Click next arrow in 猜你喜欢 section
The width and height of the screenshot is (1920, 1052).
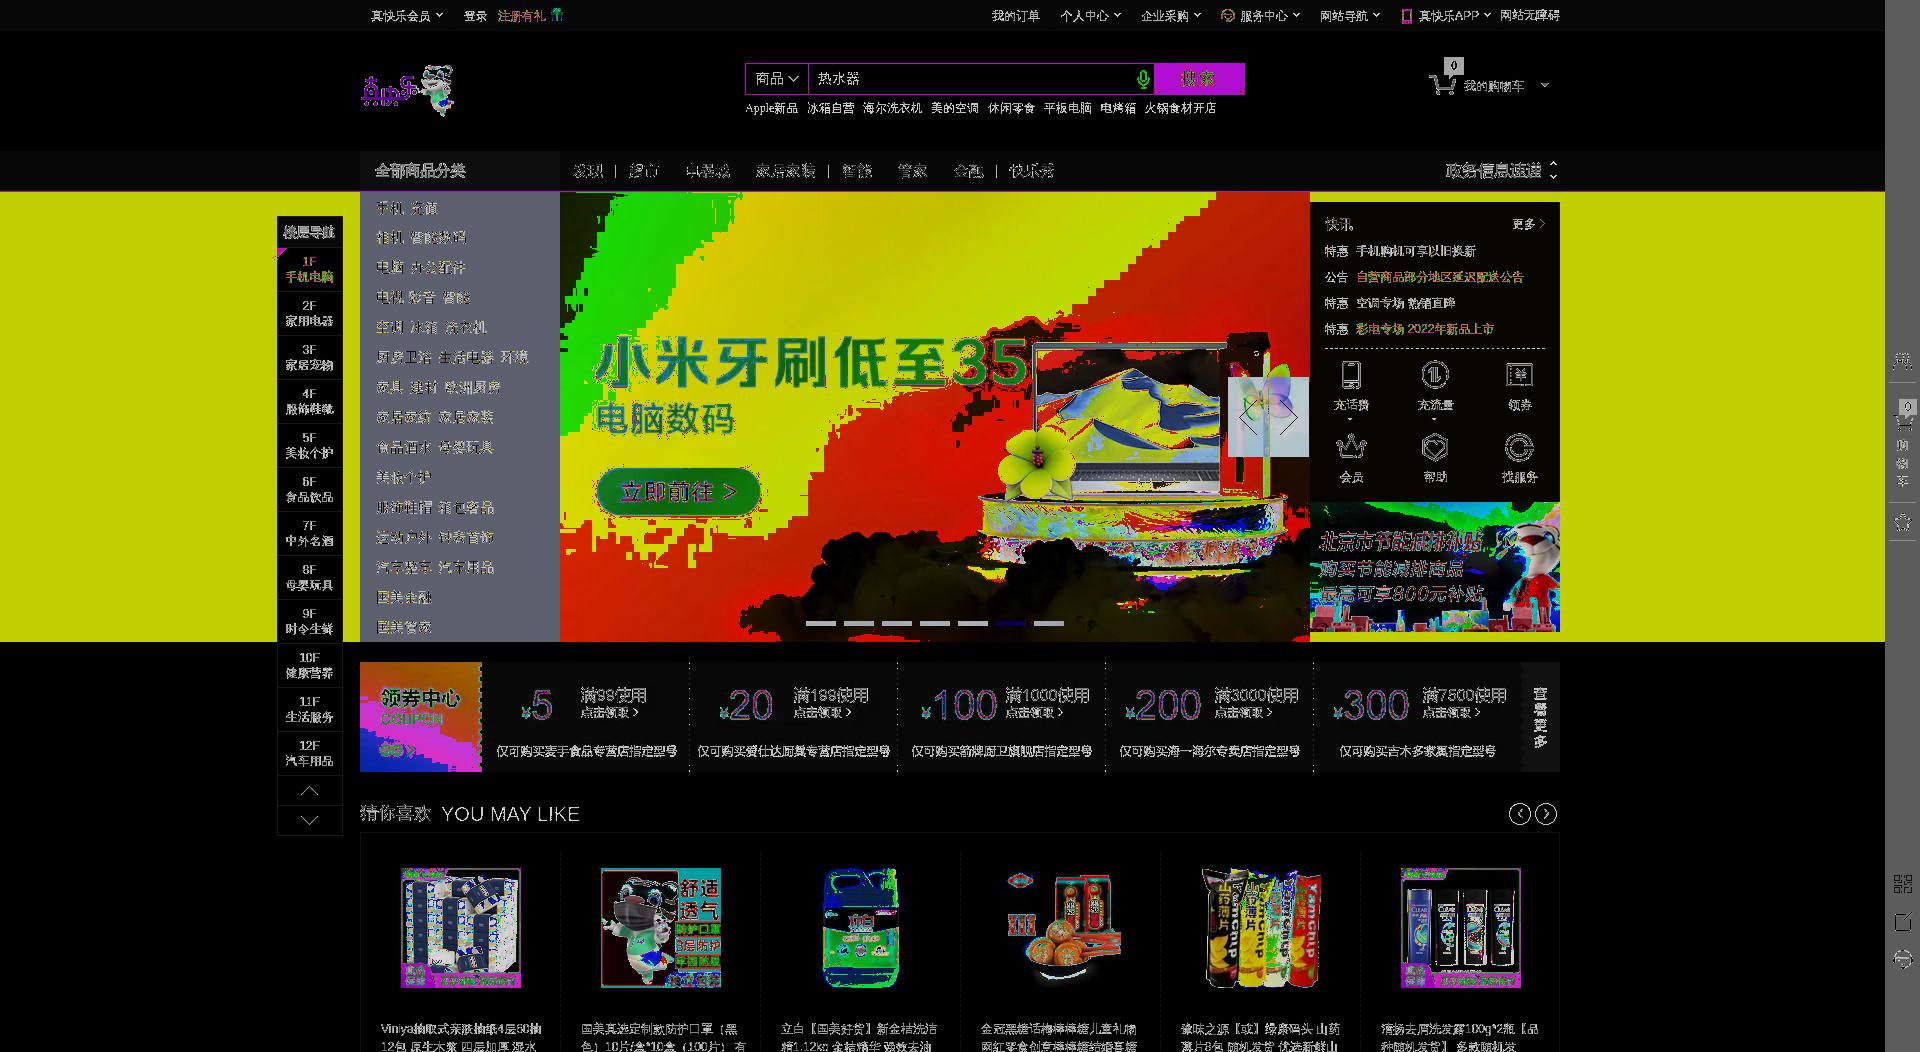(x=1546, y=814)
